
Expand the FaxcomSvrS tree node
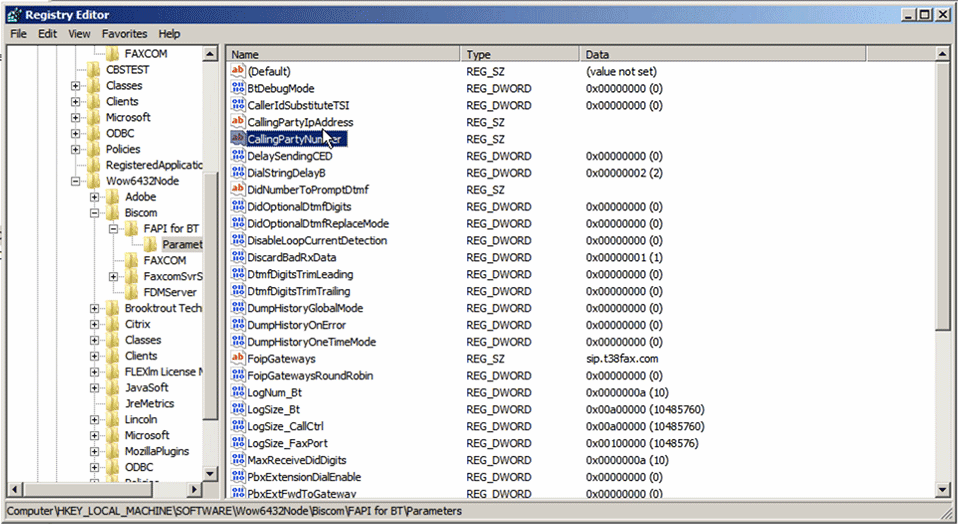tap(113, 276)
